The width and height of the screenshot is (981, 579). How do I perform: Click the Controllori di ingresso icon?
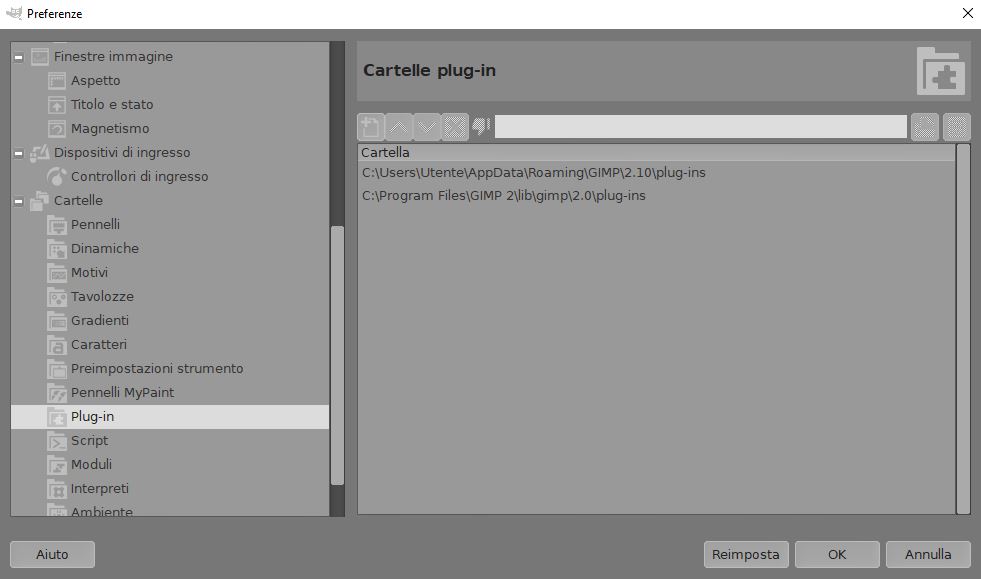point(57,177)
